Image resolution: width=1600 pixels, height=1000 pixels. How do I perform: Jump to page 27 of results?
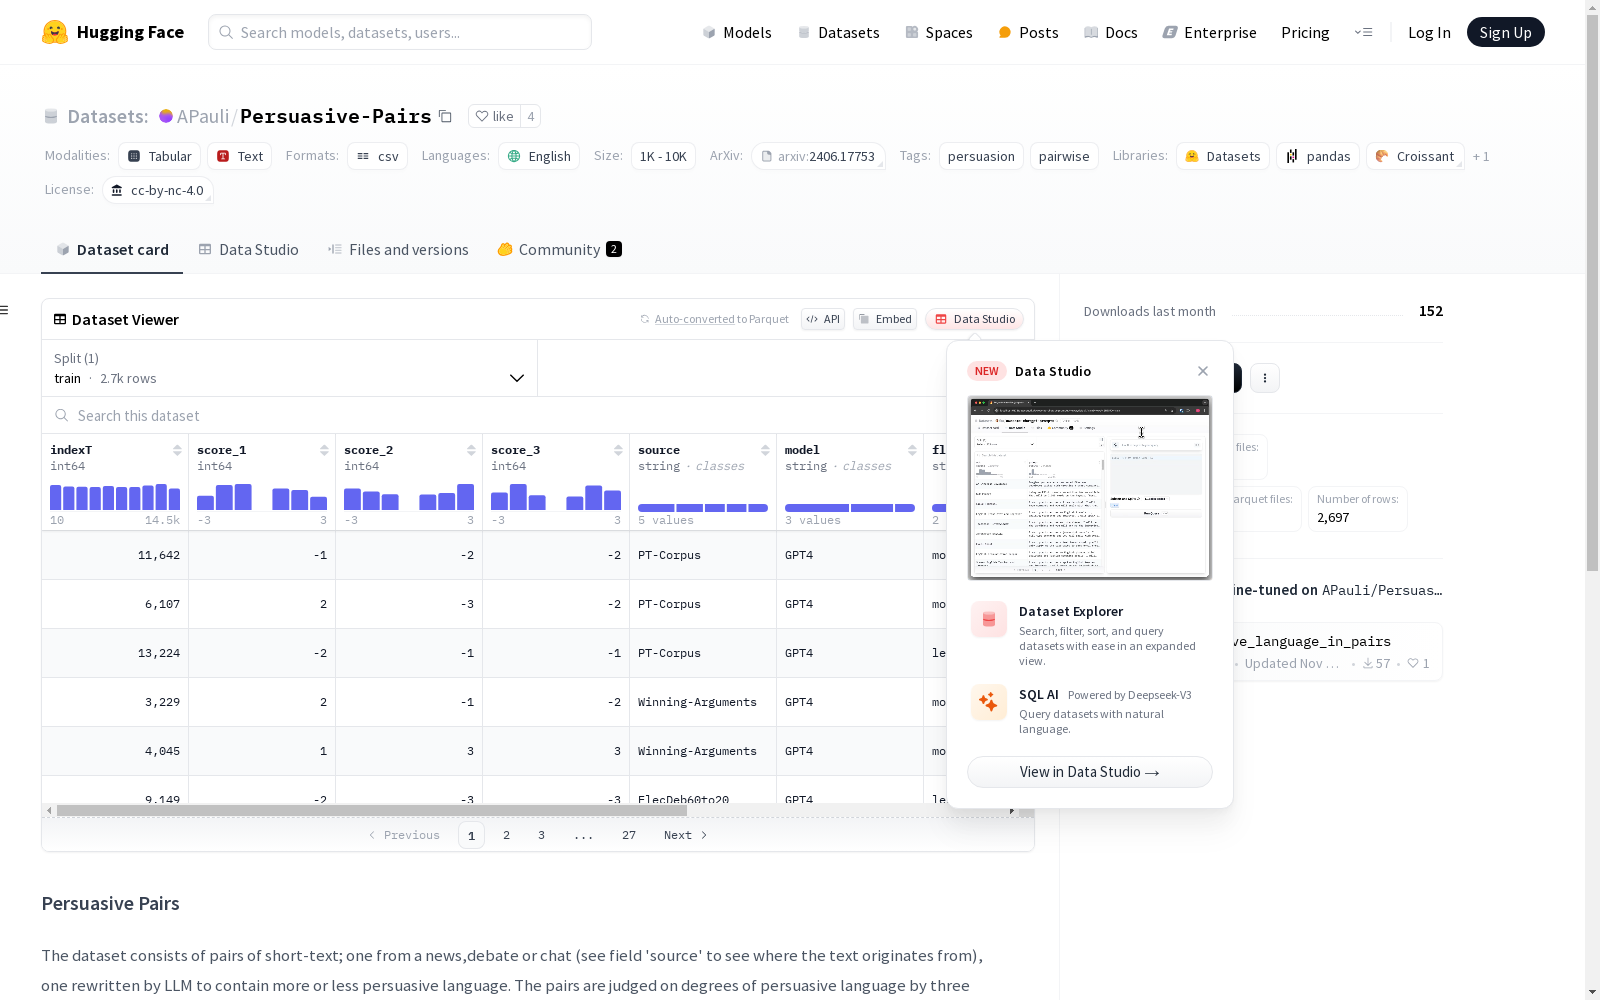click(629, 835)
